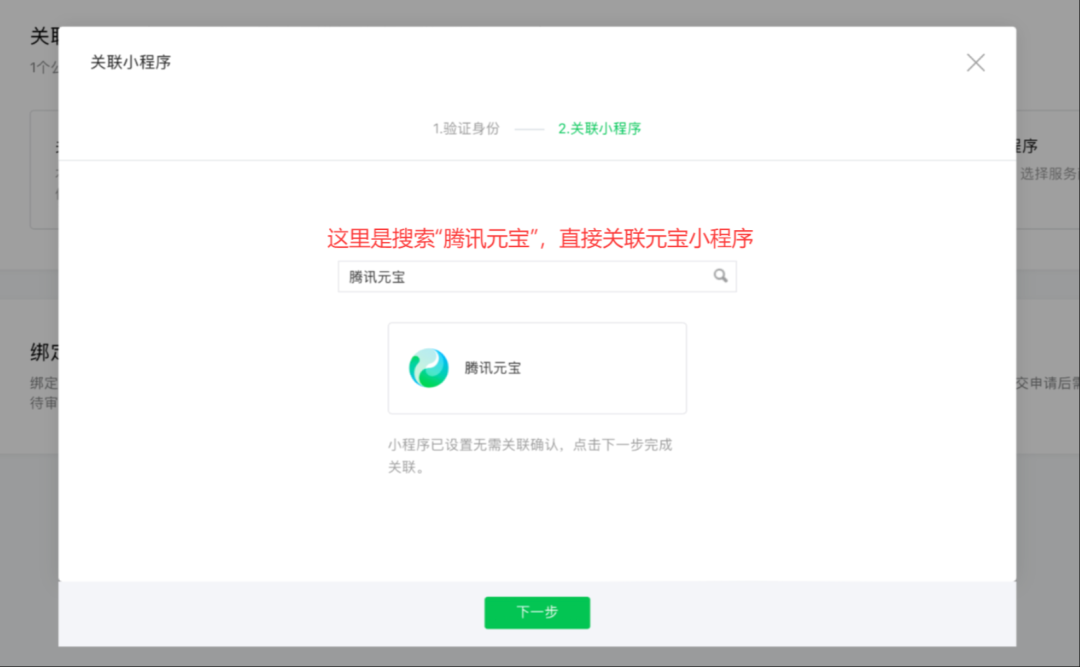Click the 下一步 button

537,612
